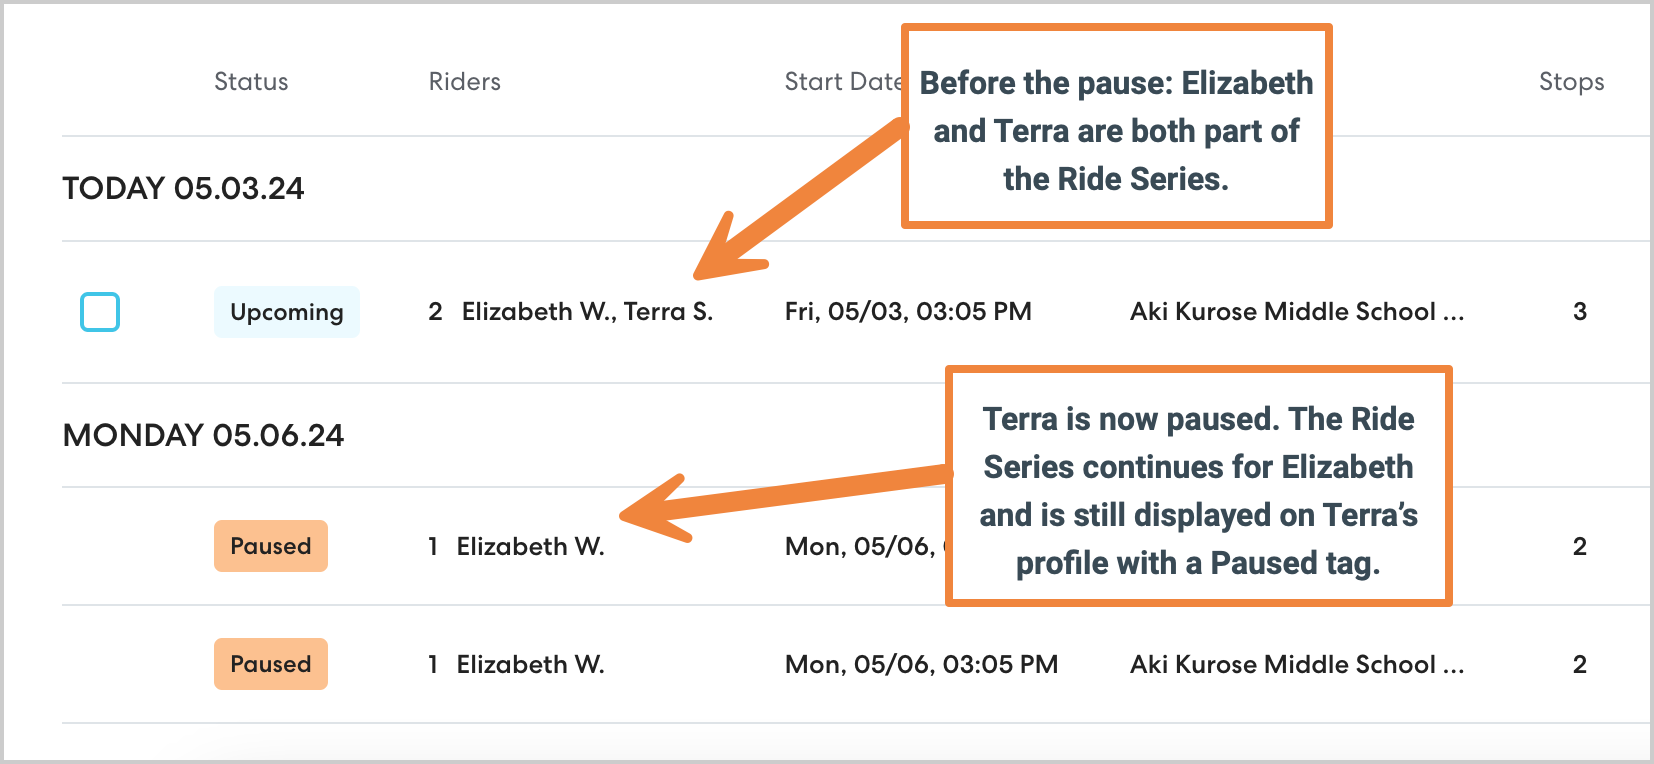This screenshot has width=1654, height=764.
Task: Open Elizabeth W. in second Paused row
Action: pyautogui.click(x=530, y=664)
